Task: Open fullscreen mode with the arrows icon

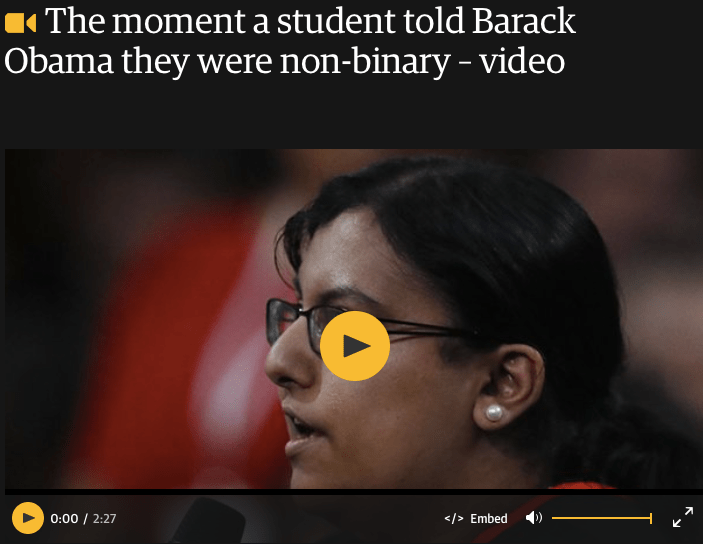Action: click(683, 517)
